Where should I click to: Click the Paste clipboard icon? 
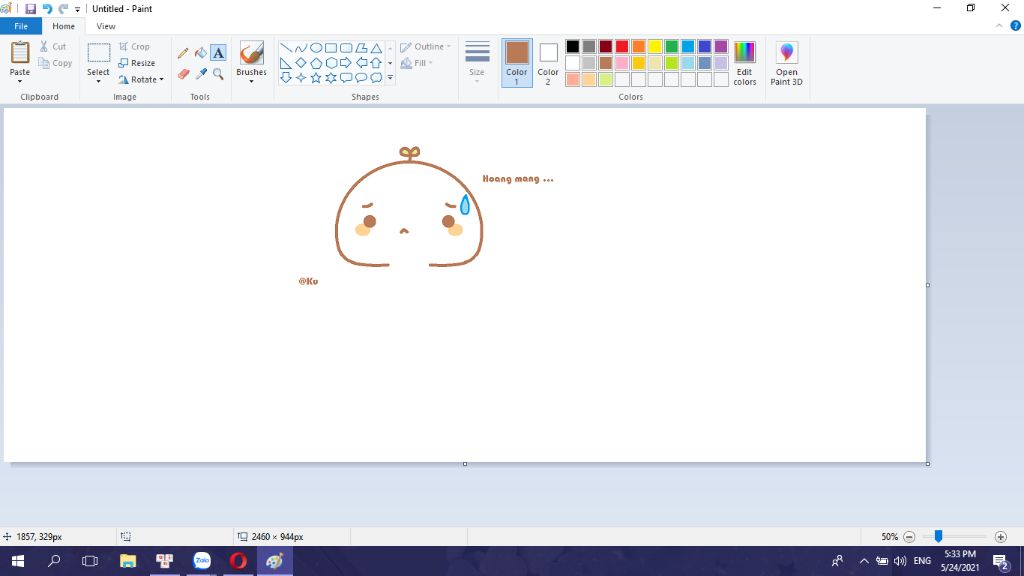click(x=20, y=53)
